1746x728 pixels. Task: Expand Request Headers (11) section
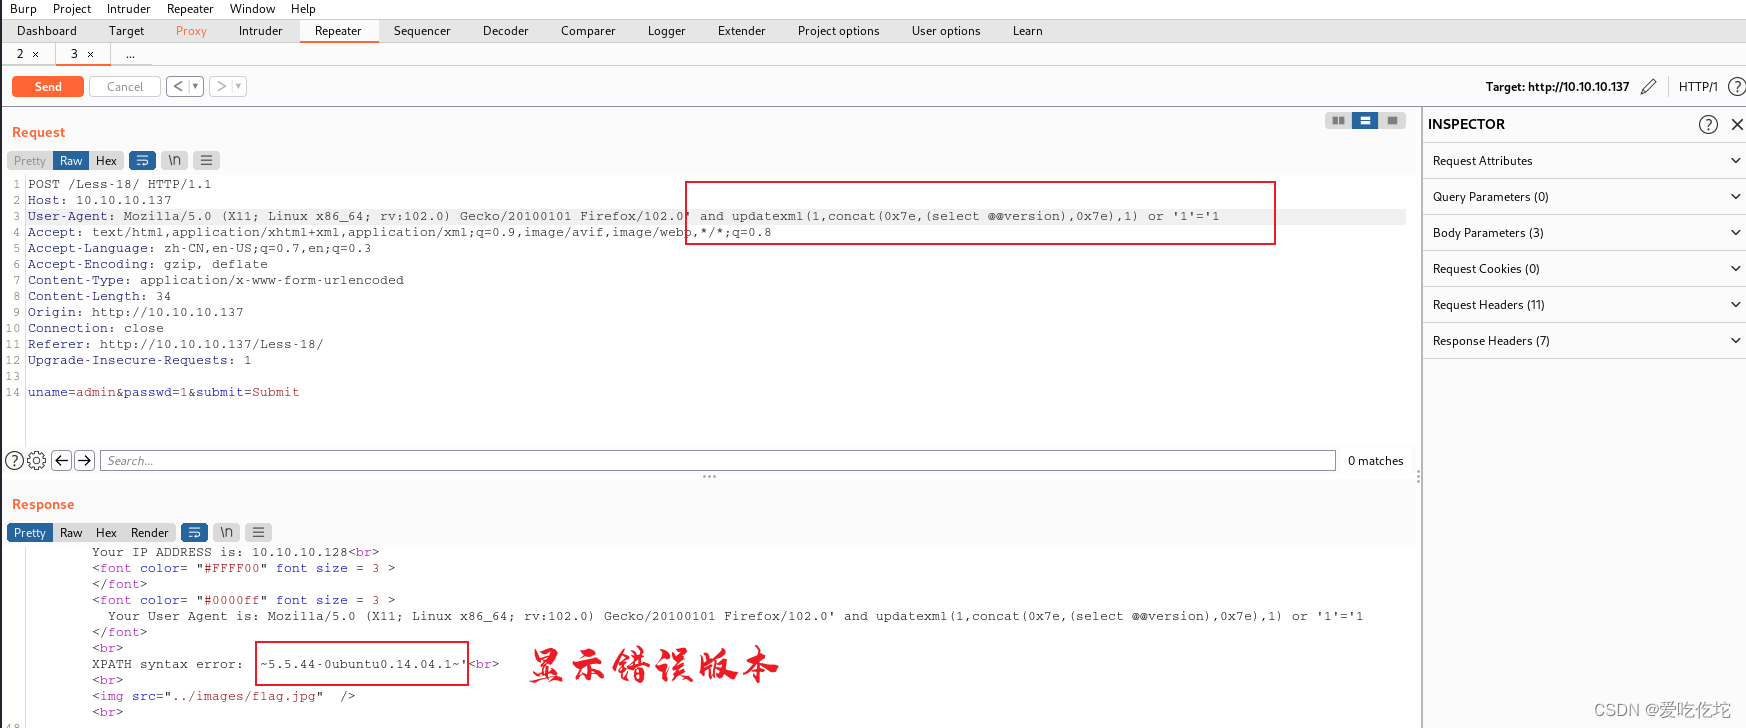point(1584,305)
